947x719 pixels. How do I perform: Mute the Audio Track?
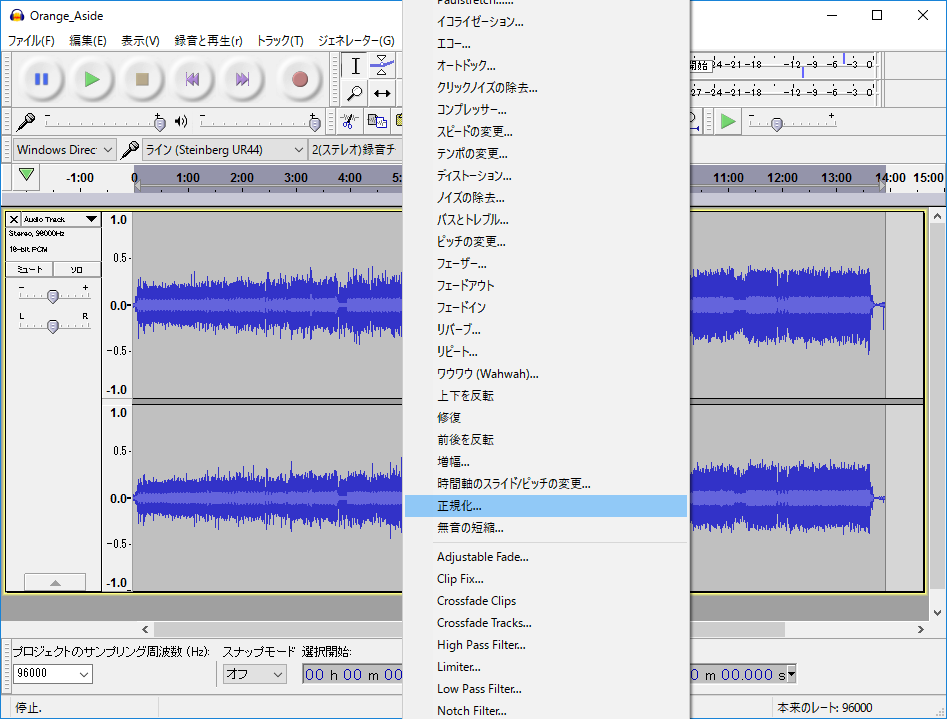coord(30,269)
